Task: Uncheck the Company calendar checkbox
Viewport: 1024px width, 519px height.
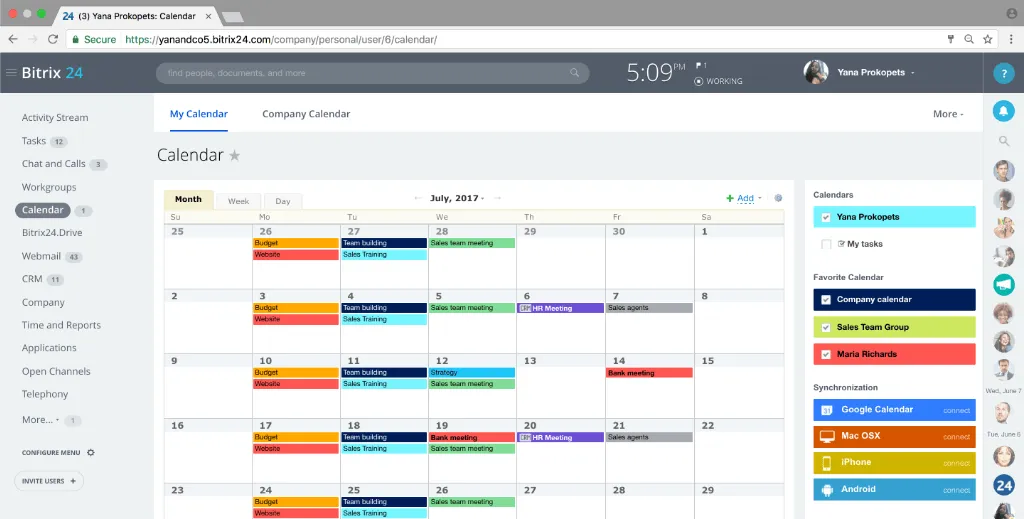Action: pos(826,300)
